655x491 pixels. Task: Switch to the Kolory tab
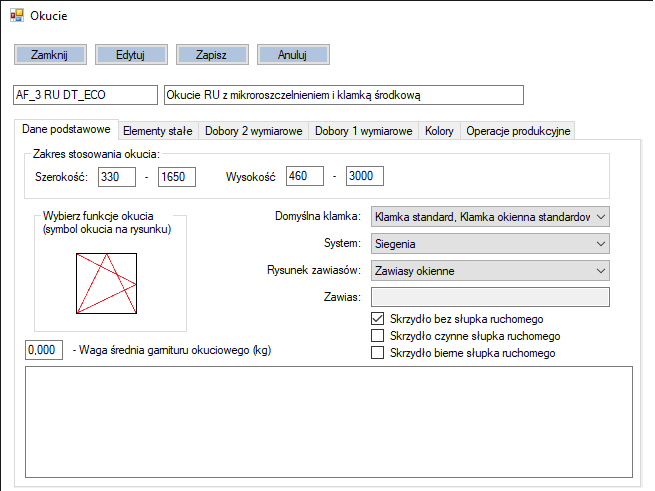click(x=439, y=131)
